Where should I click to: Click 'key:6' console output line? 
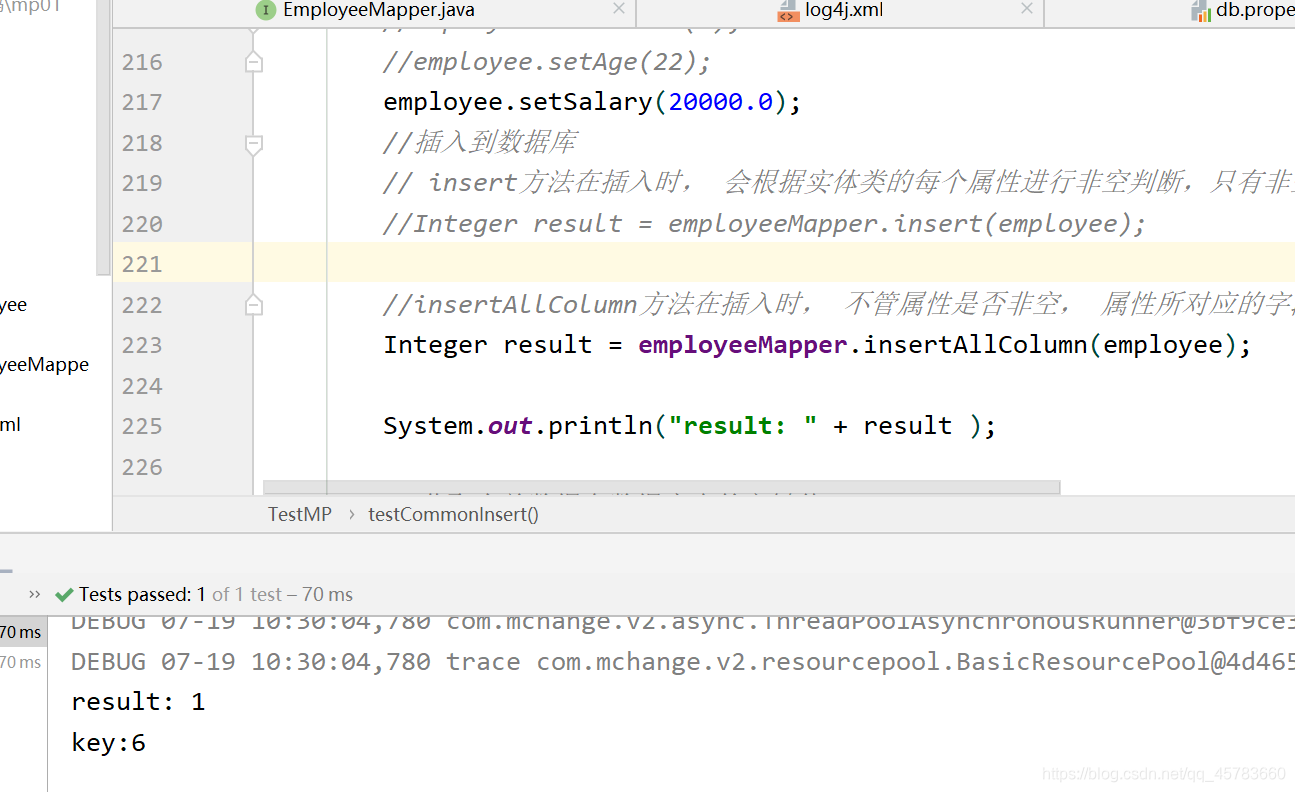click(x=108, y=743)
